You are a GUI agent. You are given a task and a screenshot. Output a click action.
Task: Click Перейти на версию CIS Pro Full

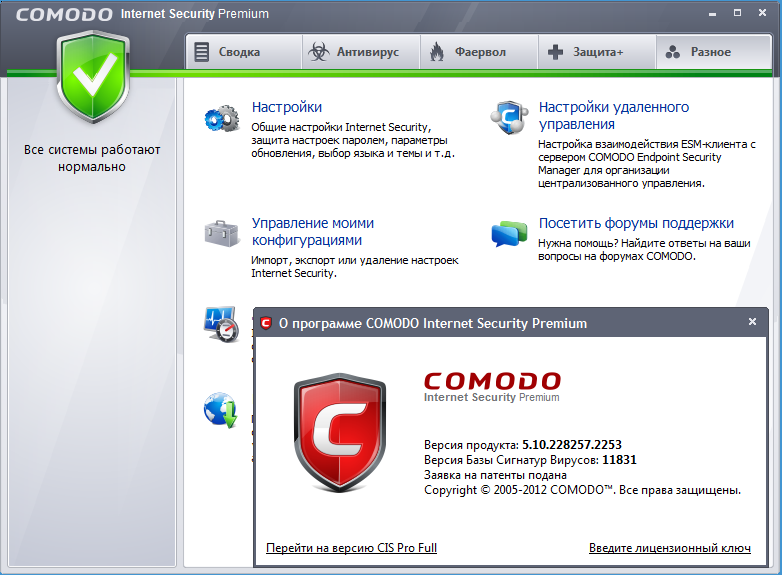tap(351, 548)
